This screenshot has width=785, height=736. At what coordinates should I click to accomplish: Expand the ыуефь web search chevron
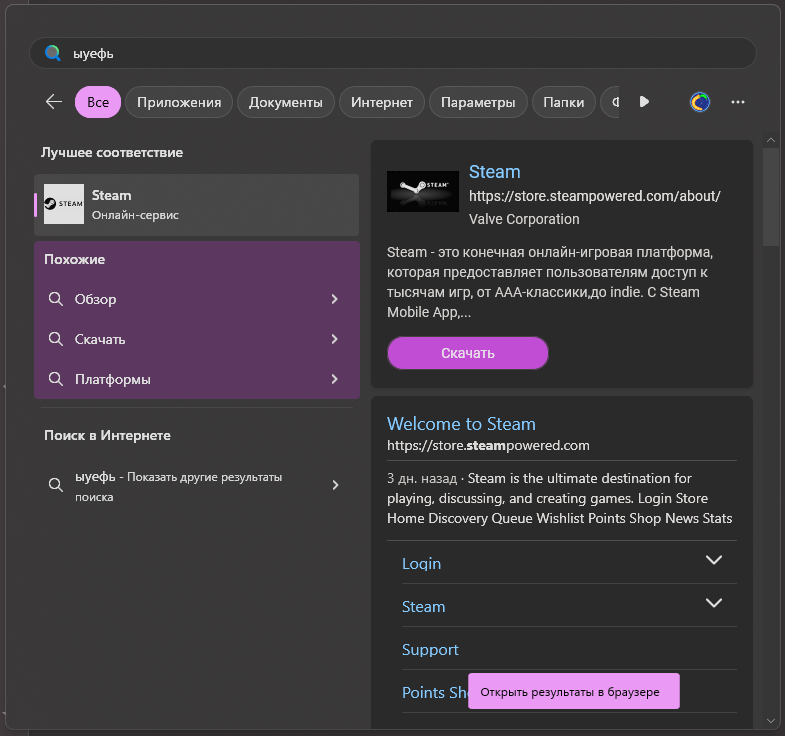[335, 485]
